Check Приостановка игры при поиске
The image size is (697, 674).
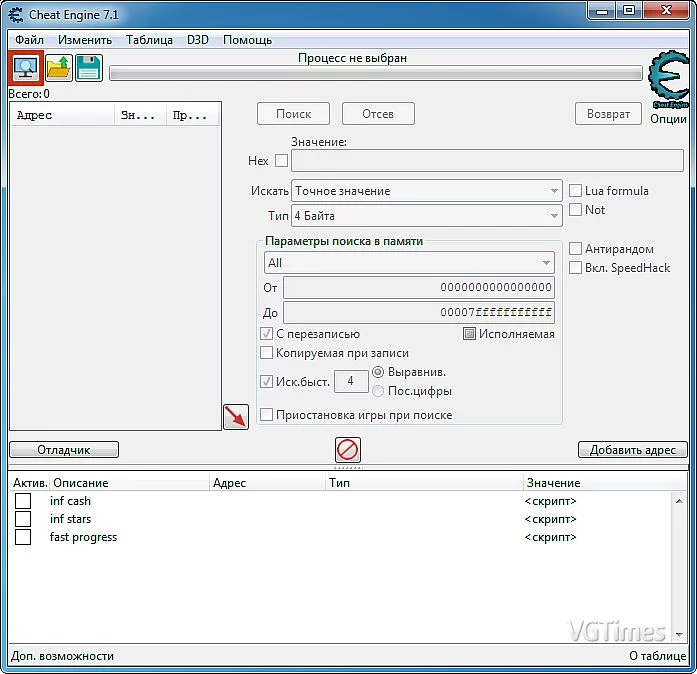266,415
